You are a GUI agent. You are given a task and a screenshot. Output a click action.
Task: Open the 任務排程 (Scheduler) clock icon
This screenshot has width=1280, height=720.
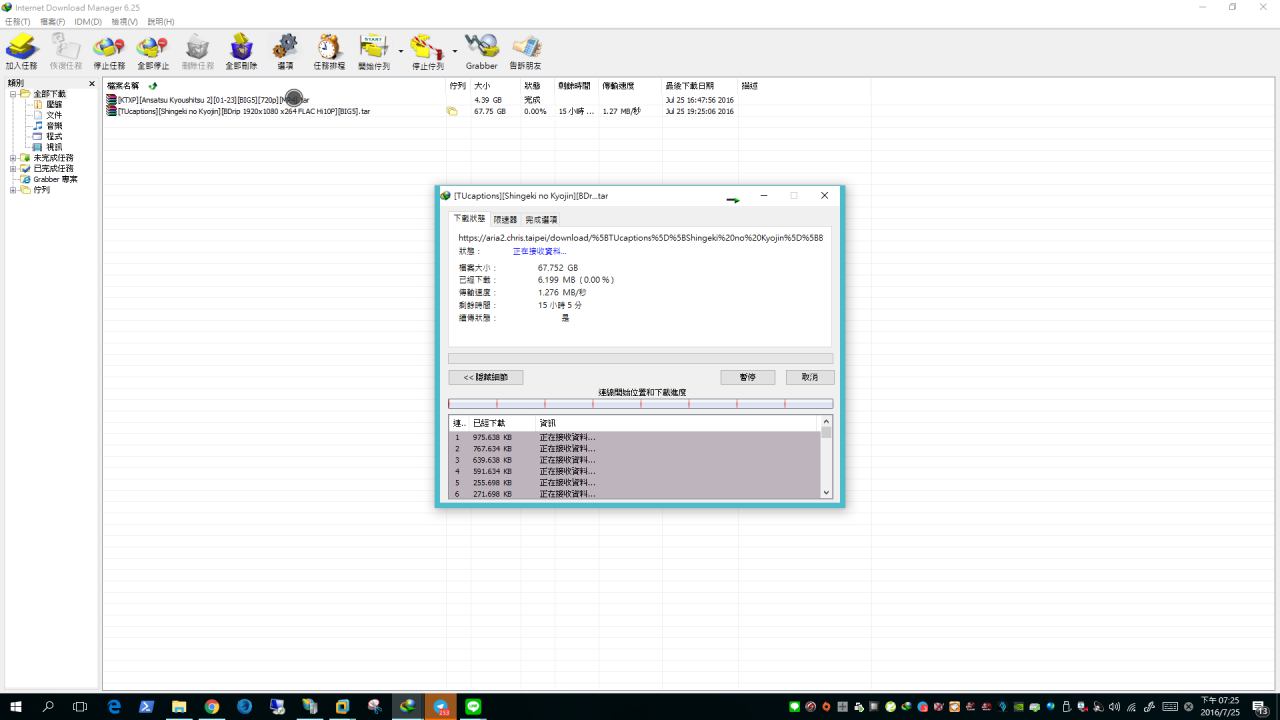(x=329, y=51)
